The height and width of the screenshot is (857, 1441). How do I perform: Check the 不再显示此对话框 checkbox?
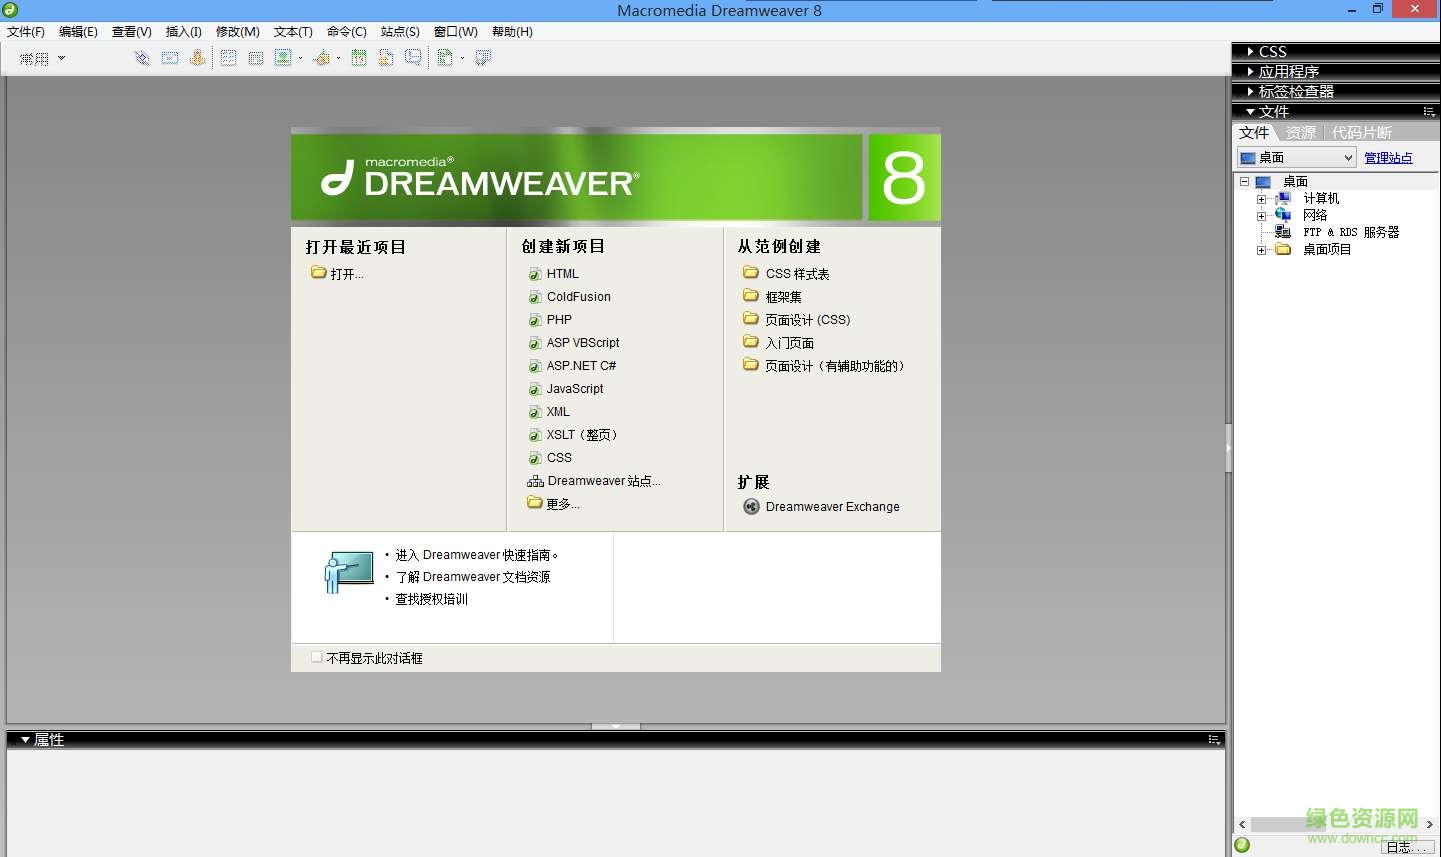[317, 657]
